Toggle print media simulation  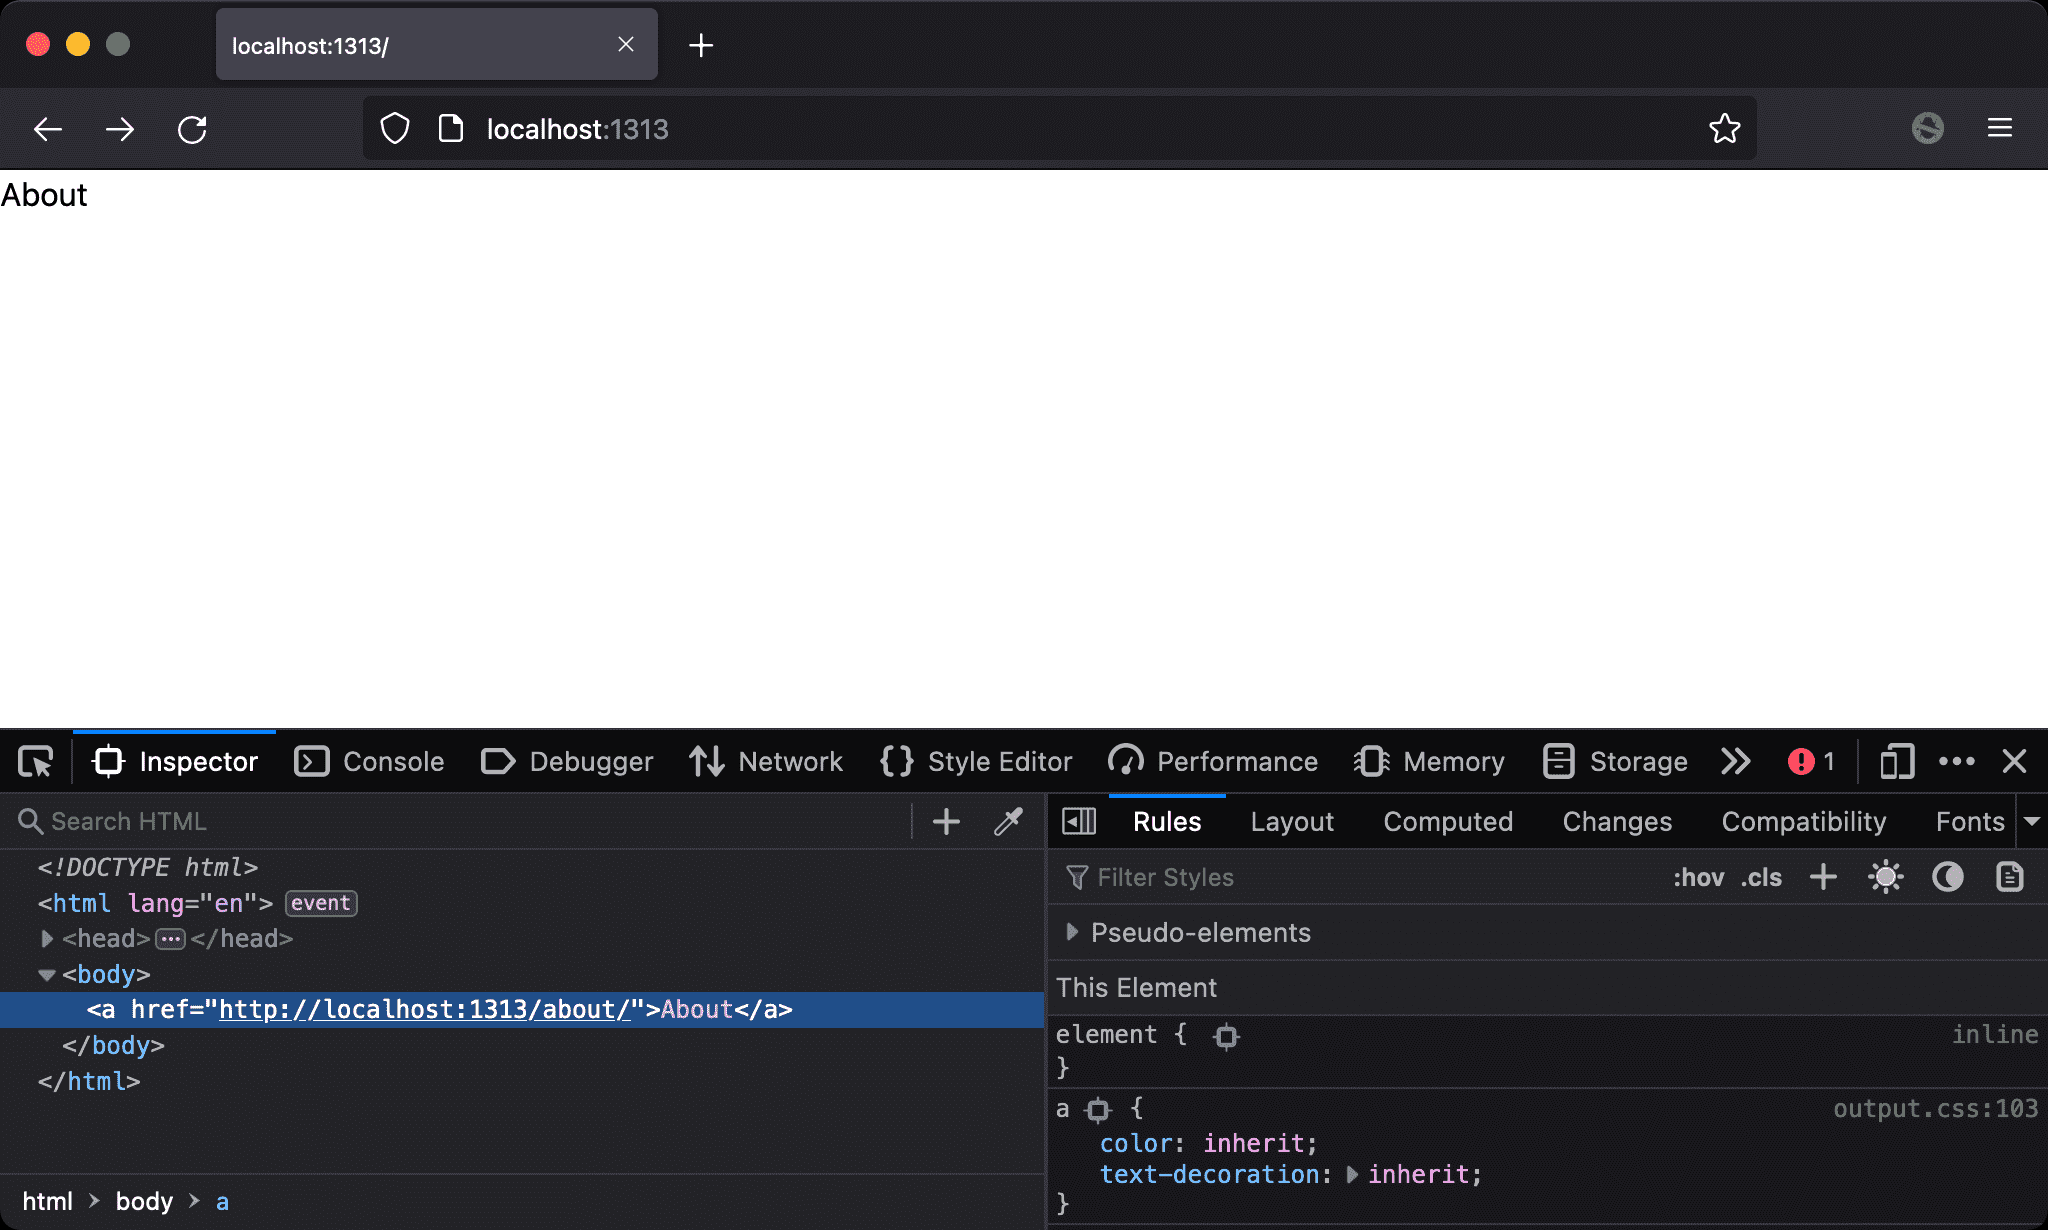(x=2009, y=877)
